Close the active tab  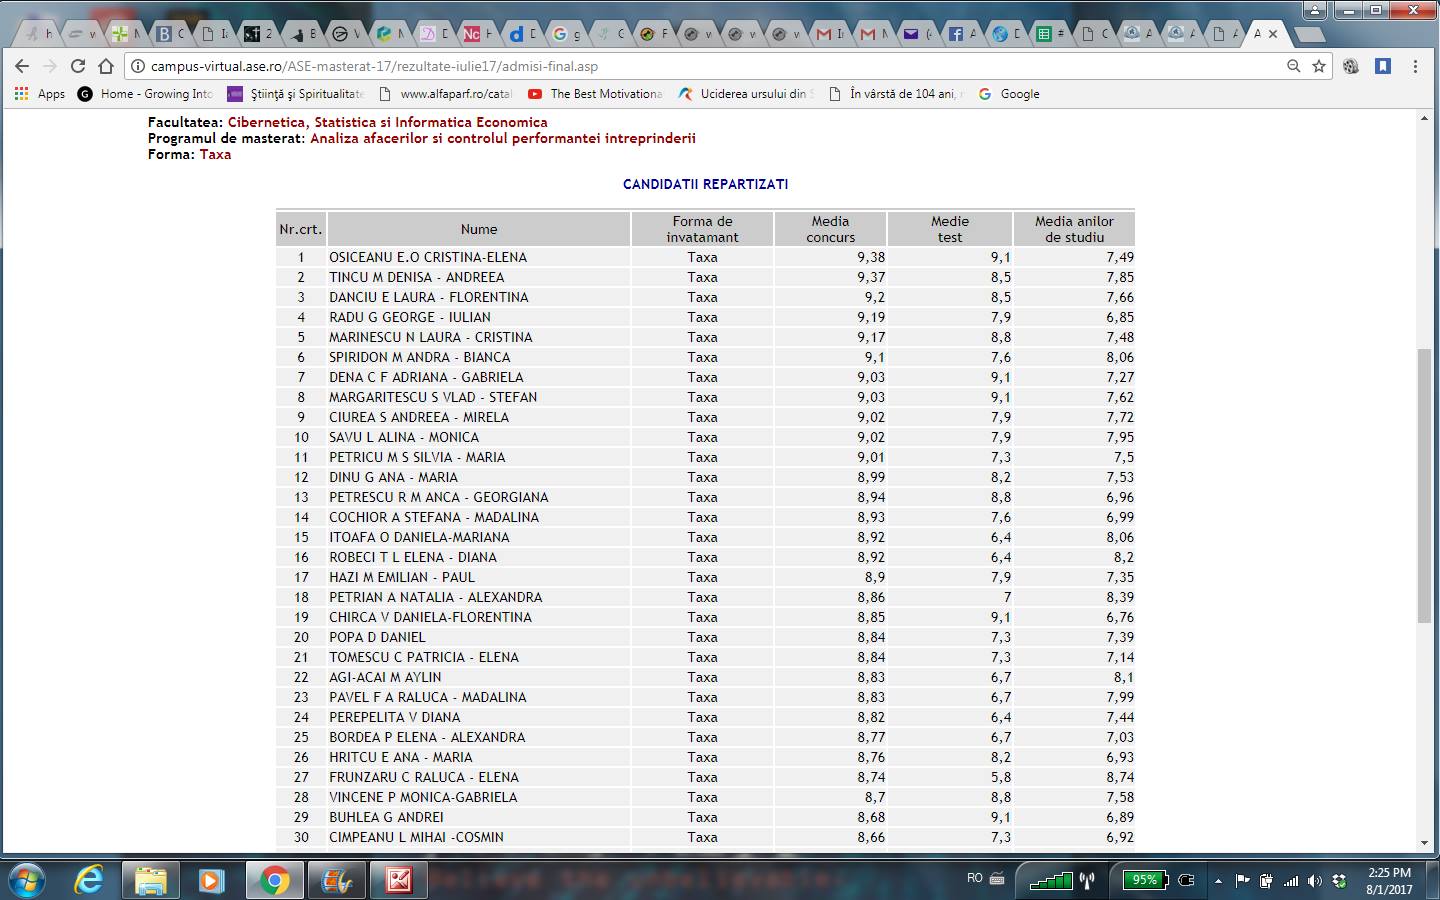click(1272, 33)
